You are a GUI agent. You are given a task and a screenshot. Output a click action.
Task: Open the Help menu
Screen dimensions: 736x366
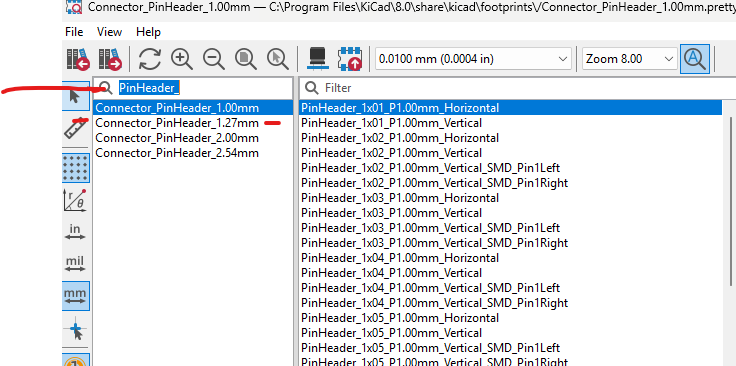148,32
